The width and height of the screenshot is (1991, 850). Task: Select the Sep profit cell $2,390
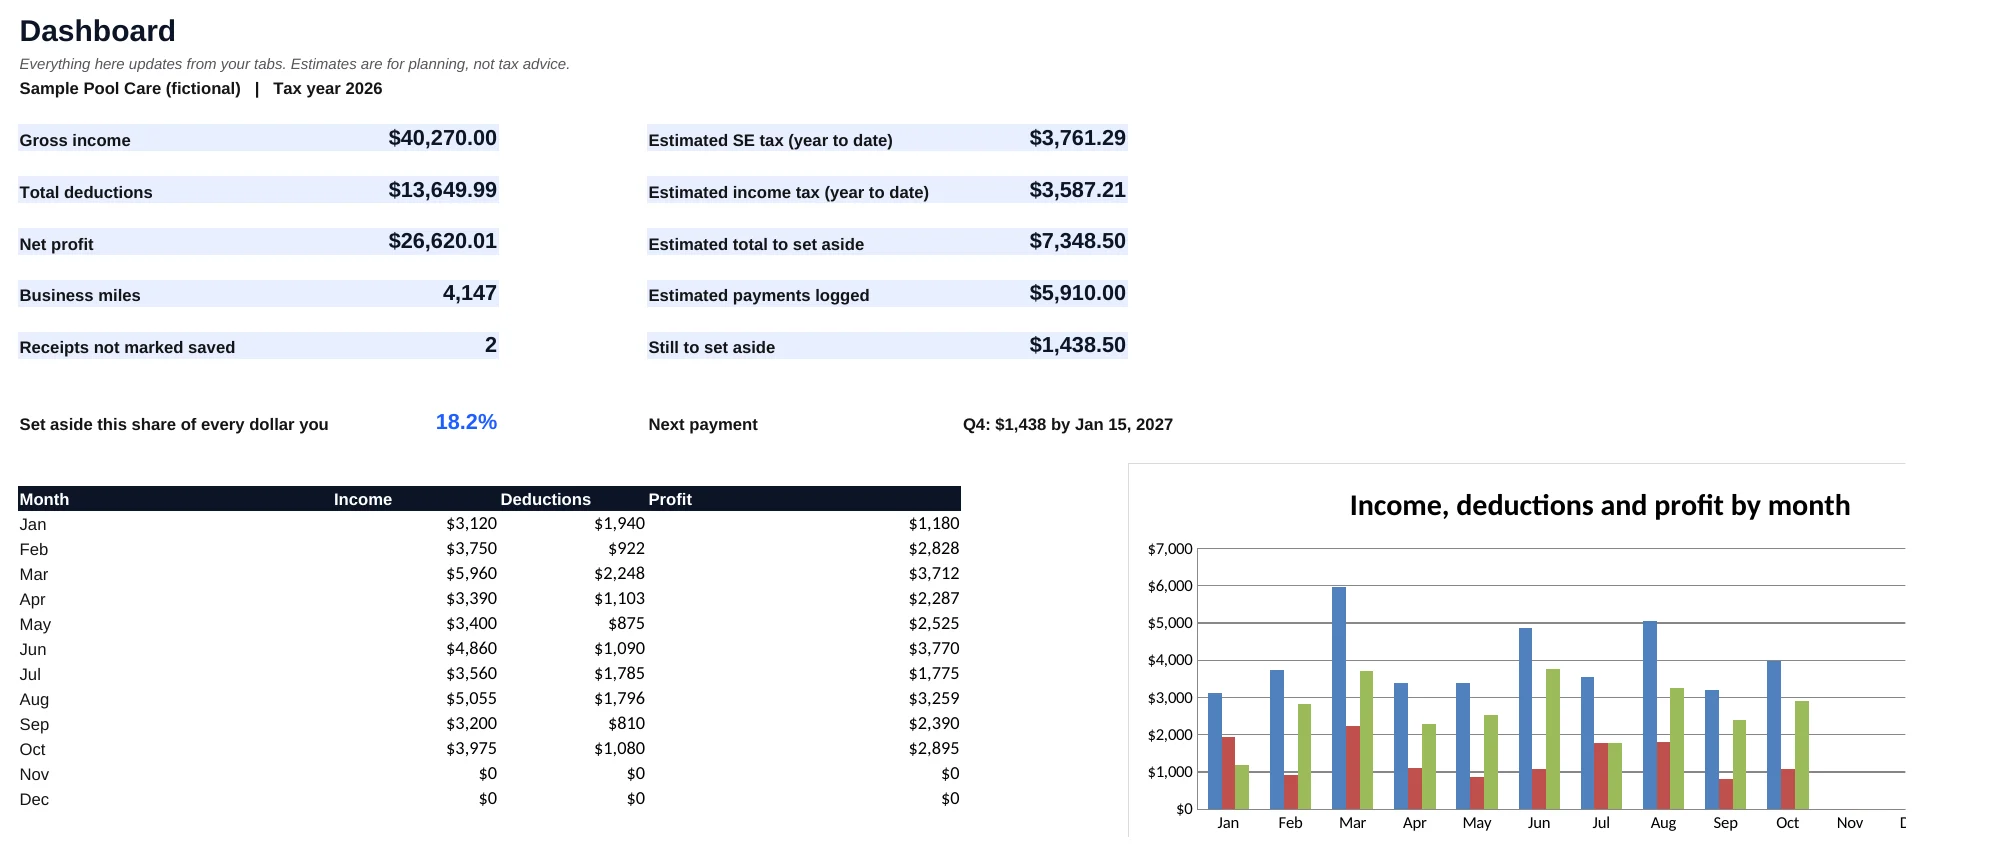[x=933, y=723]
